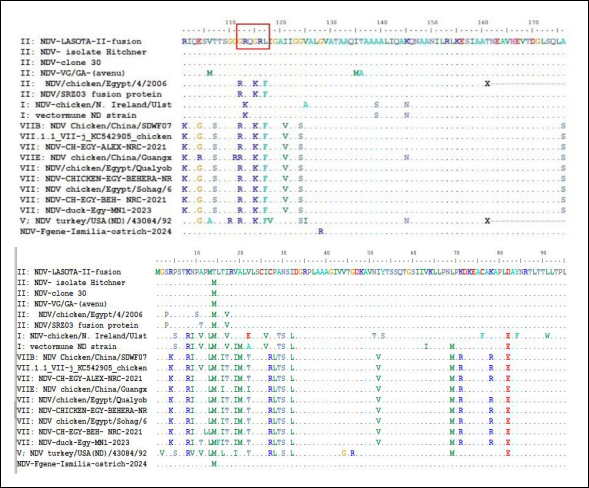Select NDV-LASOTA-II-fusion label in bottom alignment
This screenshot has height=488, width=589.
(69, 272)
